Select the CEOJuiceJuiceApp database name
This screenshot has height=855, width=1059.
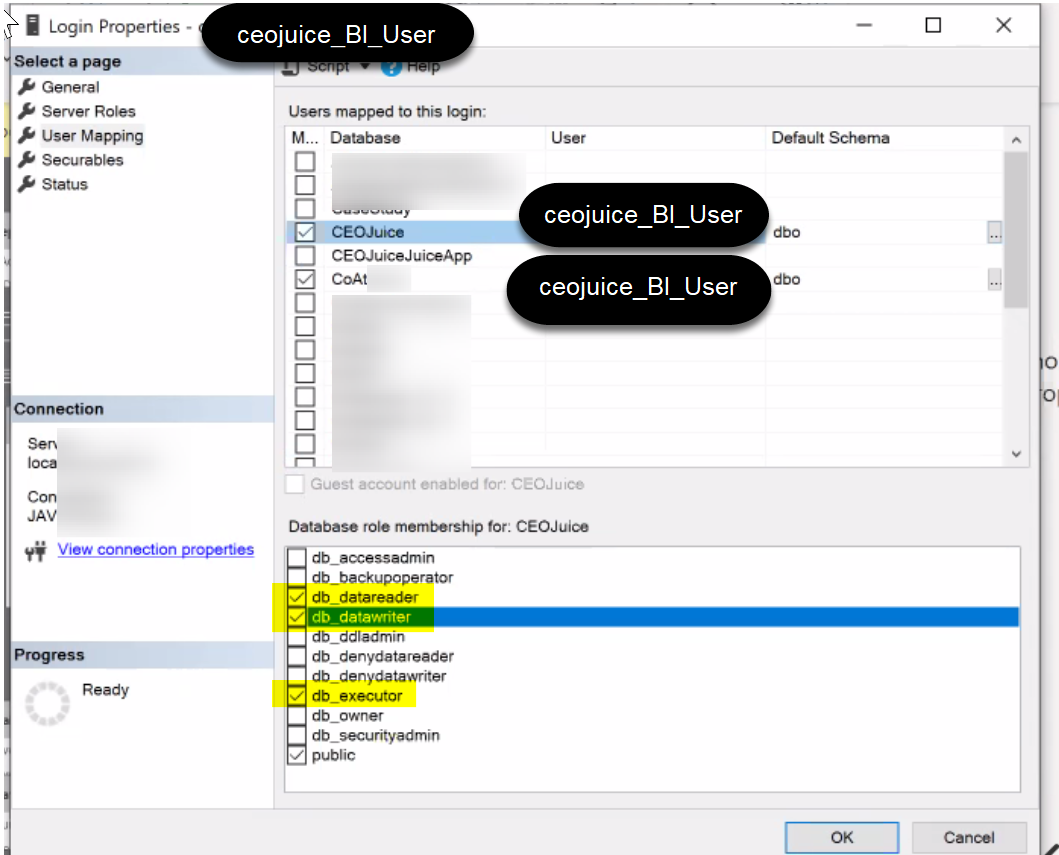401,256
